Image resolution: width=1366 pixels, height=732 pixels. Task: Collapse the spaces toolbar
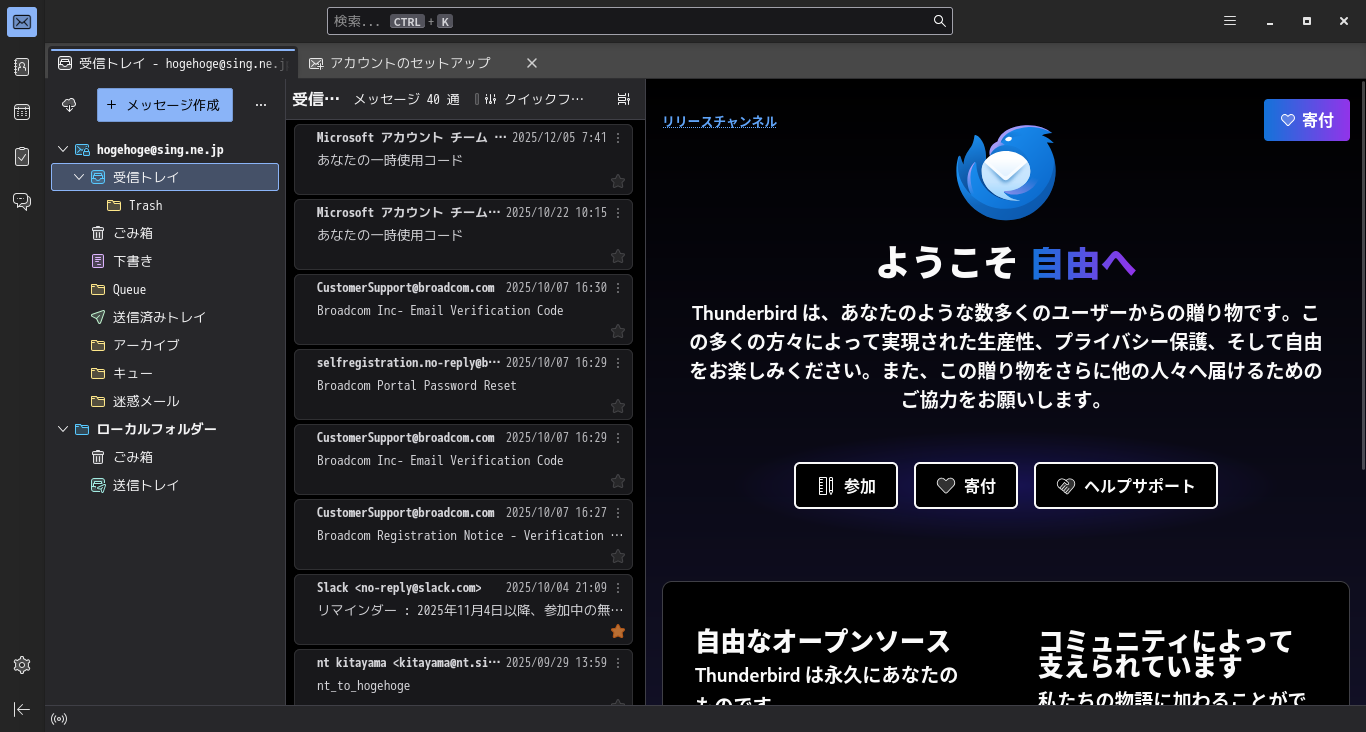(x=22, y=709)
